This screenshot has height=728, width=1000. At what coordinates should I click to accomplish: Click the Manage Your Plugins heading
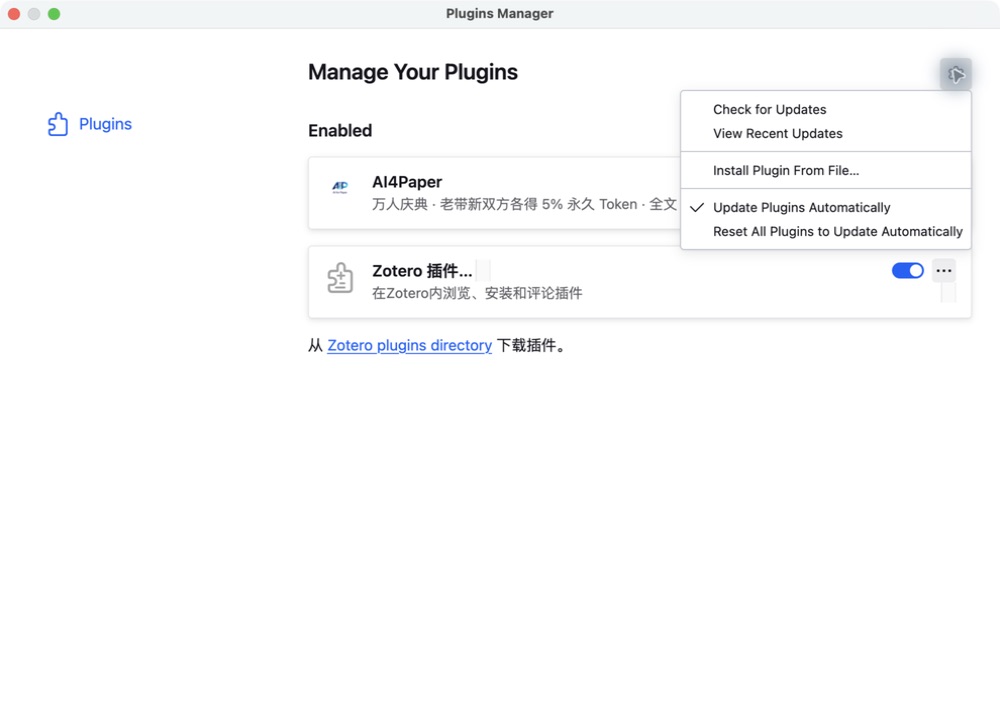coord(413,73)
